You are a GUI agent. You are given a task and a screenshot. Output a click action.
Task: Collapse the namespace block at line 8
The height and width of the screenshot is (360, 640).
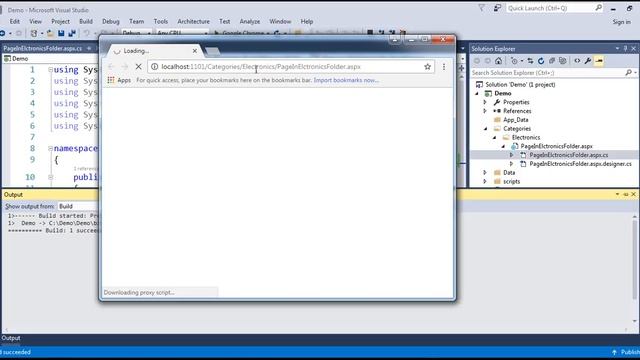coord(51,149)
